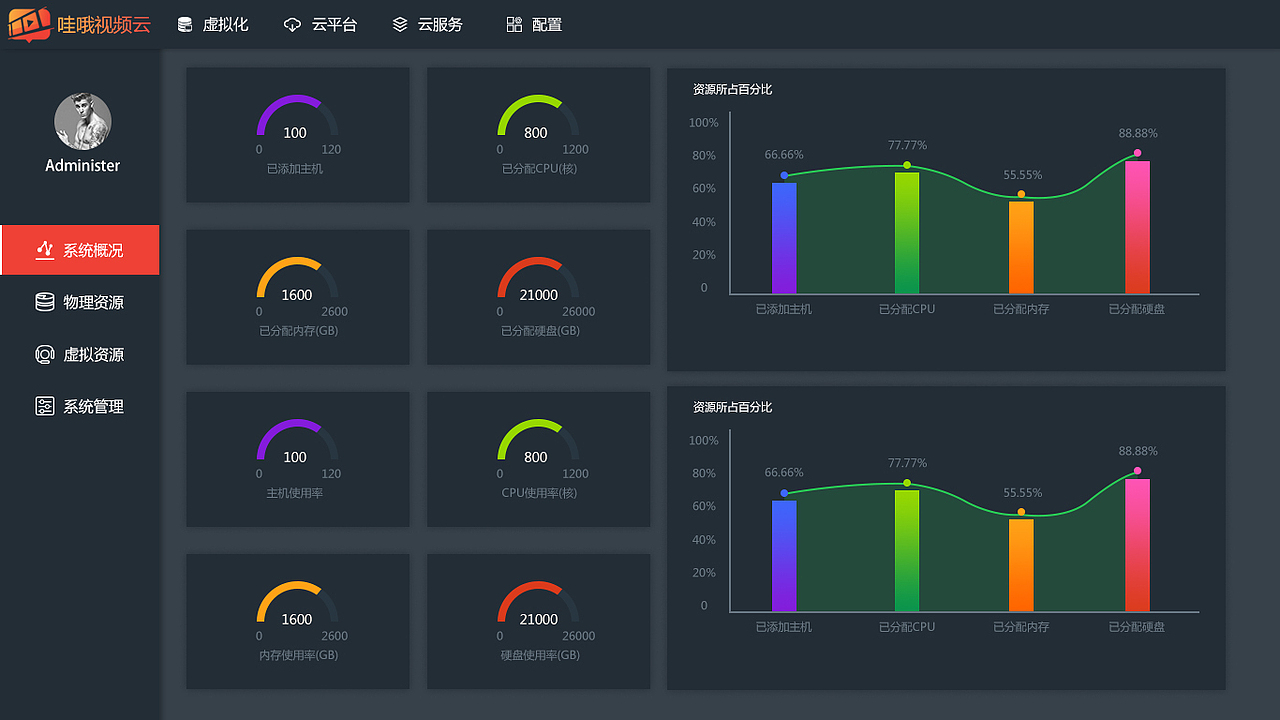The height and width of the screenshot is (720, 1280).
Task: Click the Administer username label
Action: (83, 166)
